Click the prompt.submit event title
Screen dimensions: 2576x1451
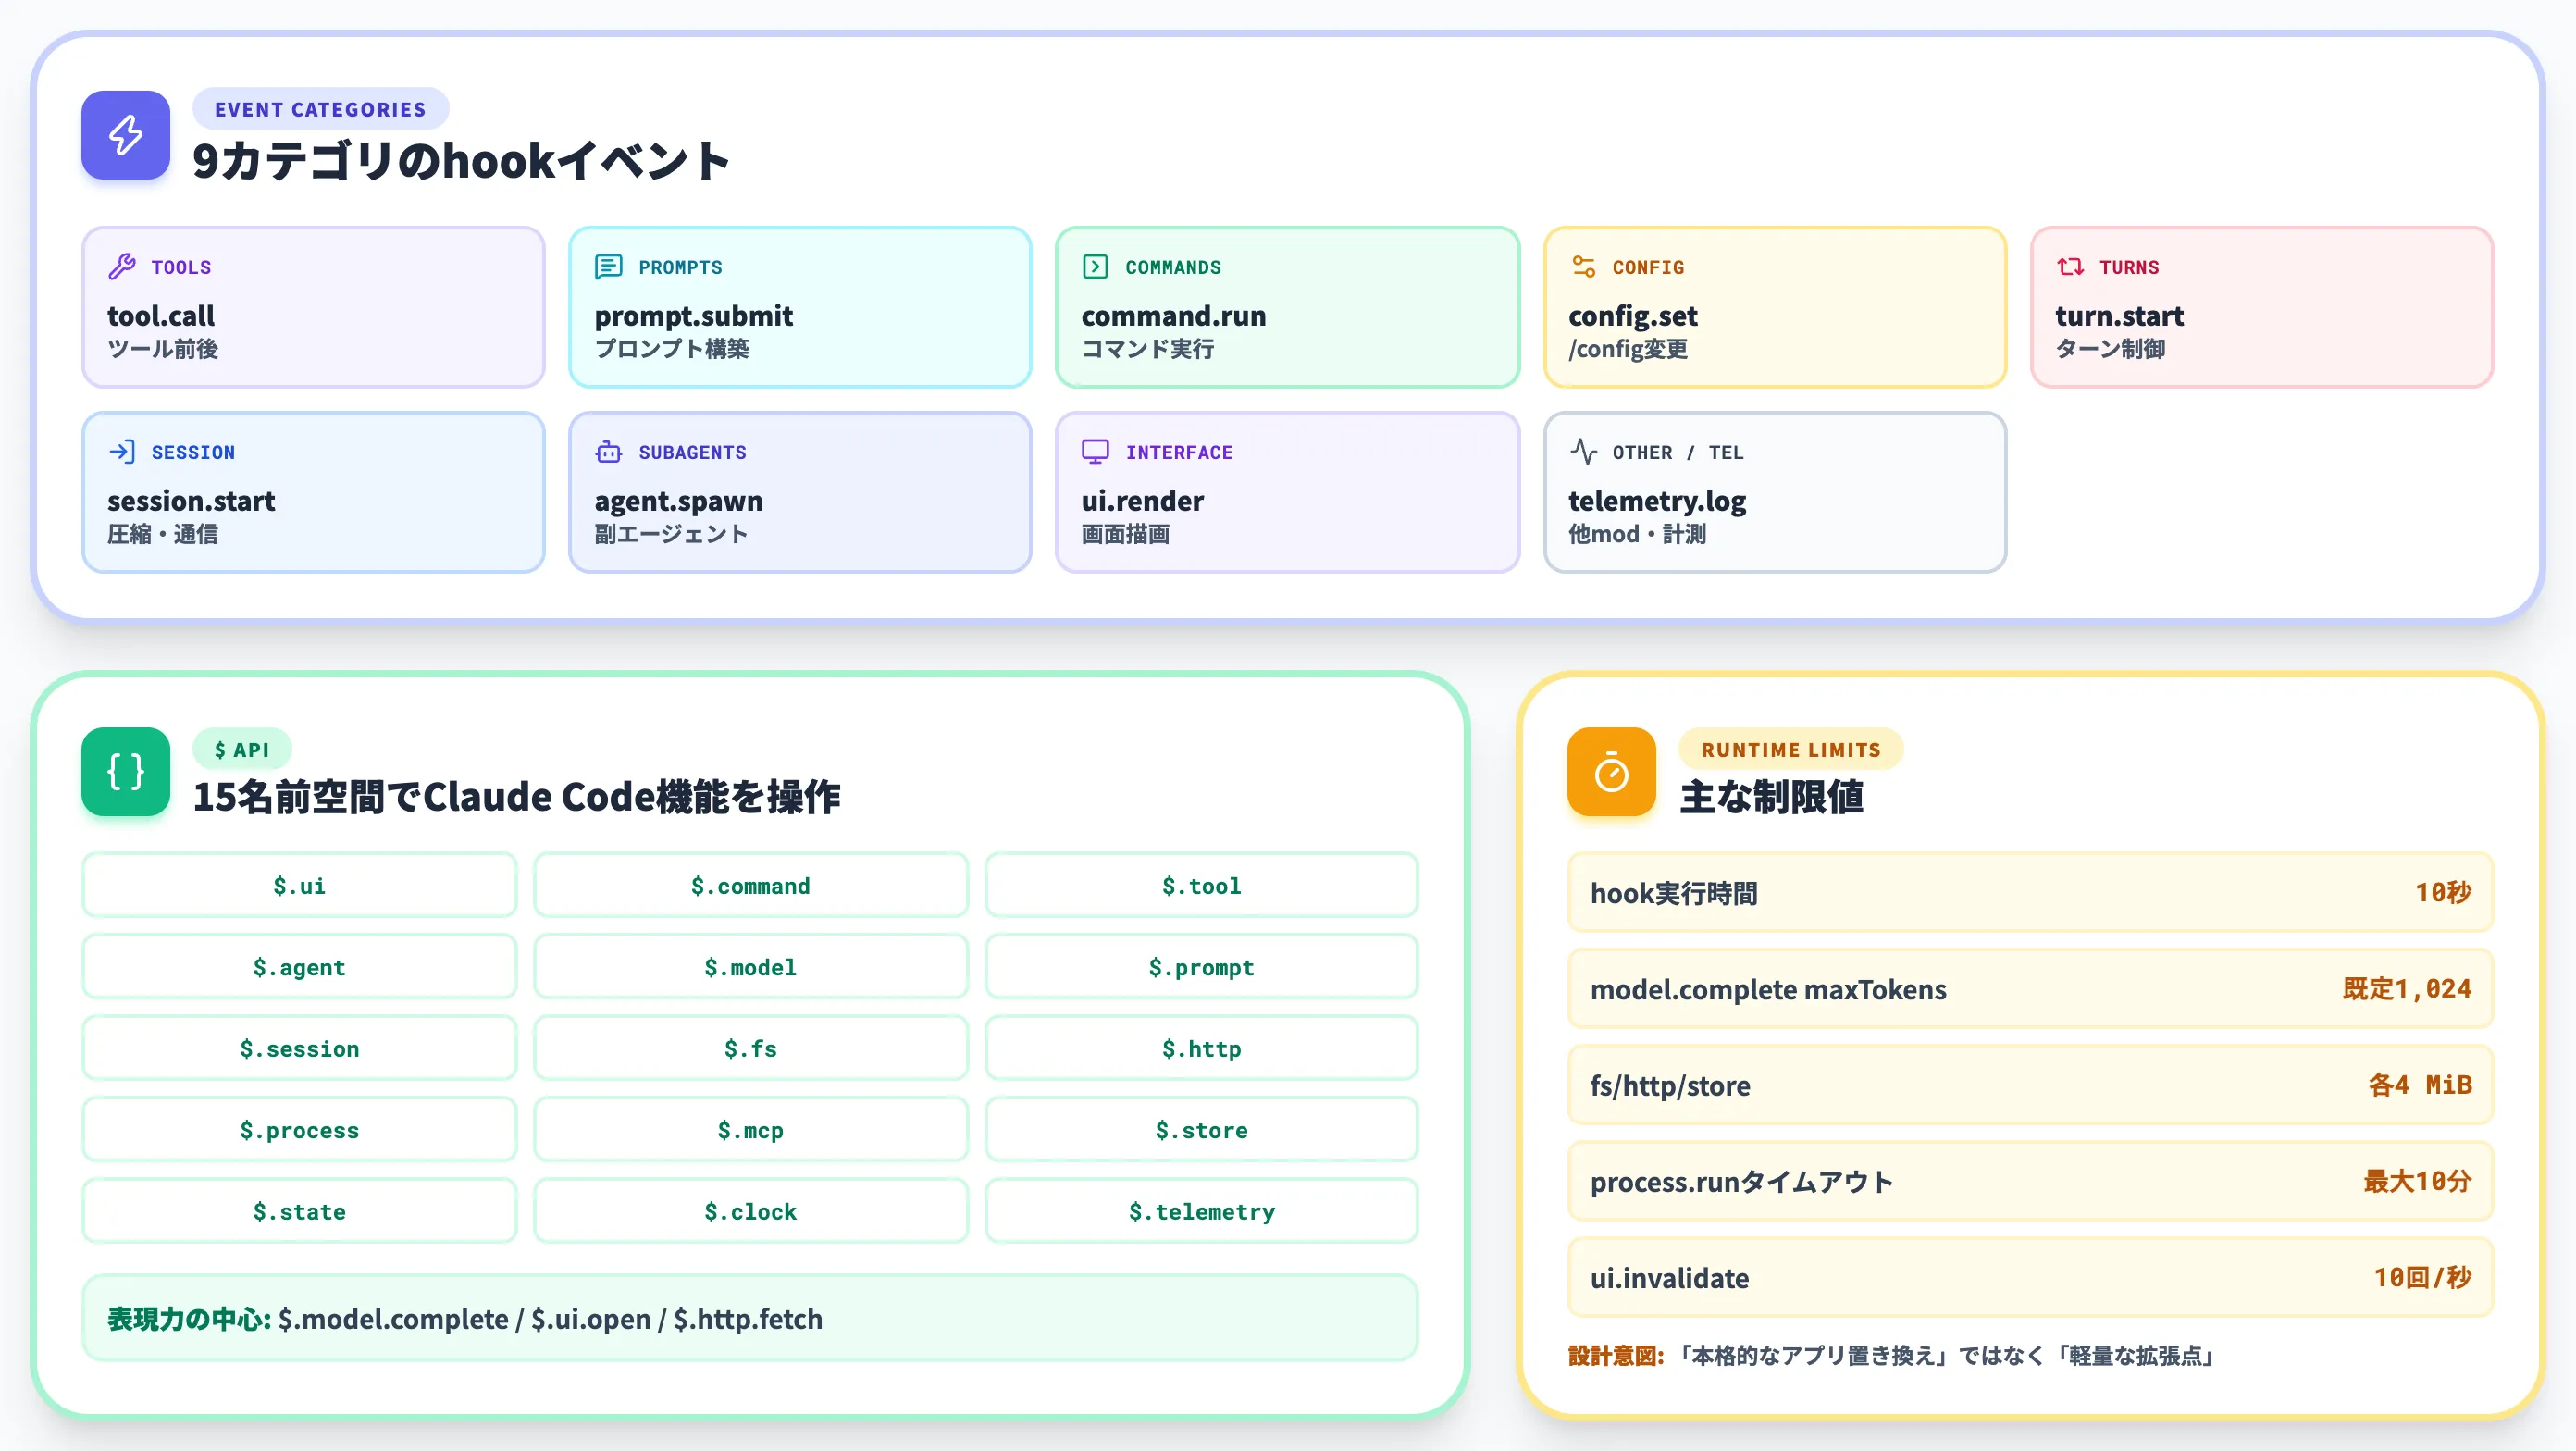pyautogui.click(x=693, y=316)
